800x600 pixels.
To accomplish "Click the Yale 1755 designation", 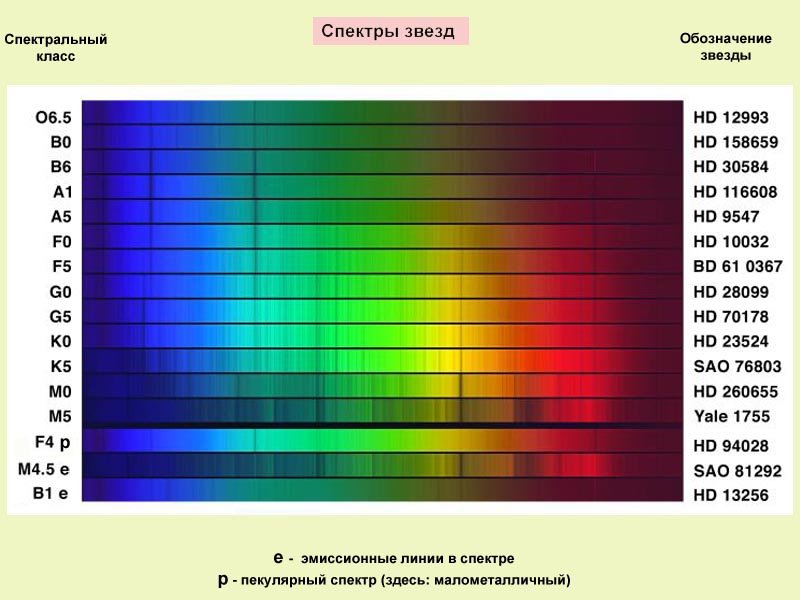I will (x=732, y=416).
